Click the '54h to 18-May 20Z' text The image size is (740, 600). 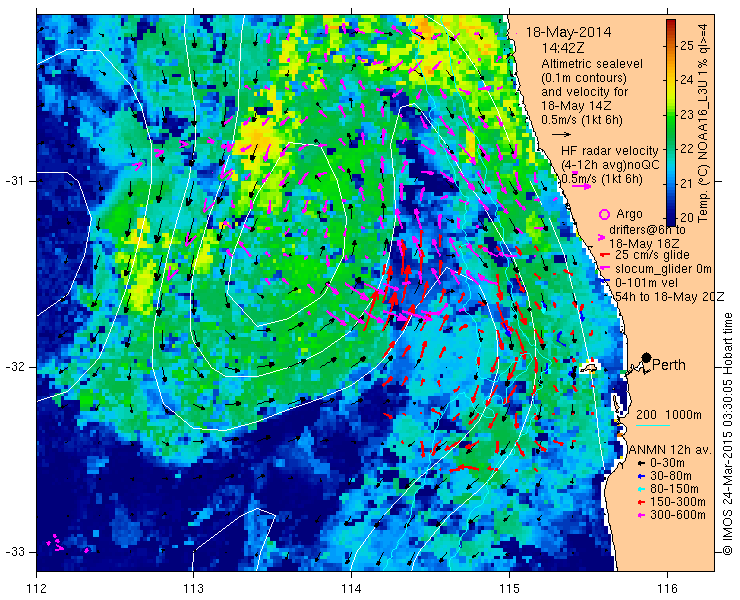click(670, 296)
